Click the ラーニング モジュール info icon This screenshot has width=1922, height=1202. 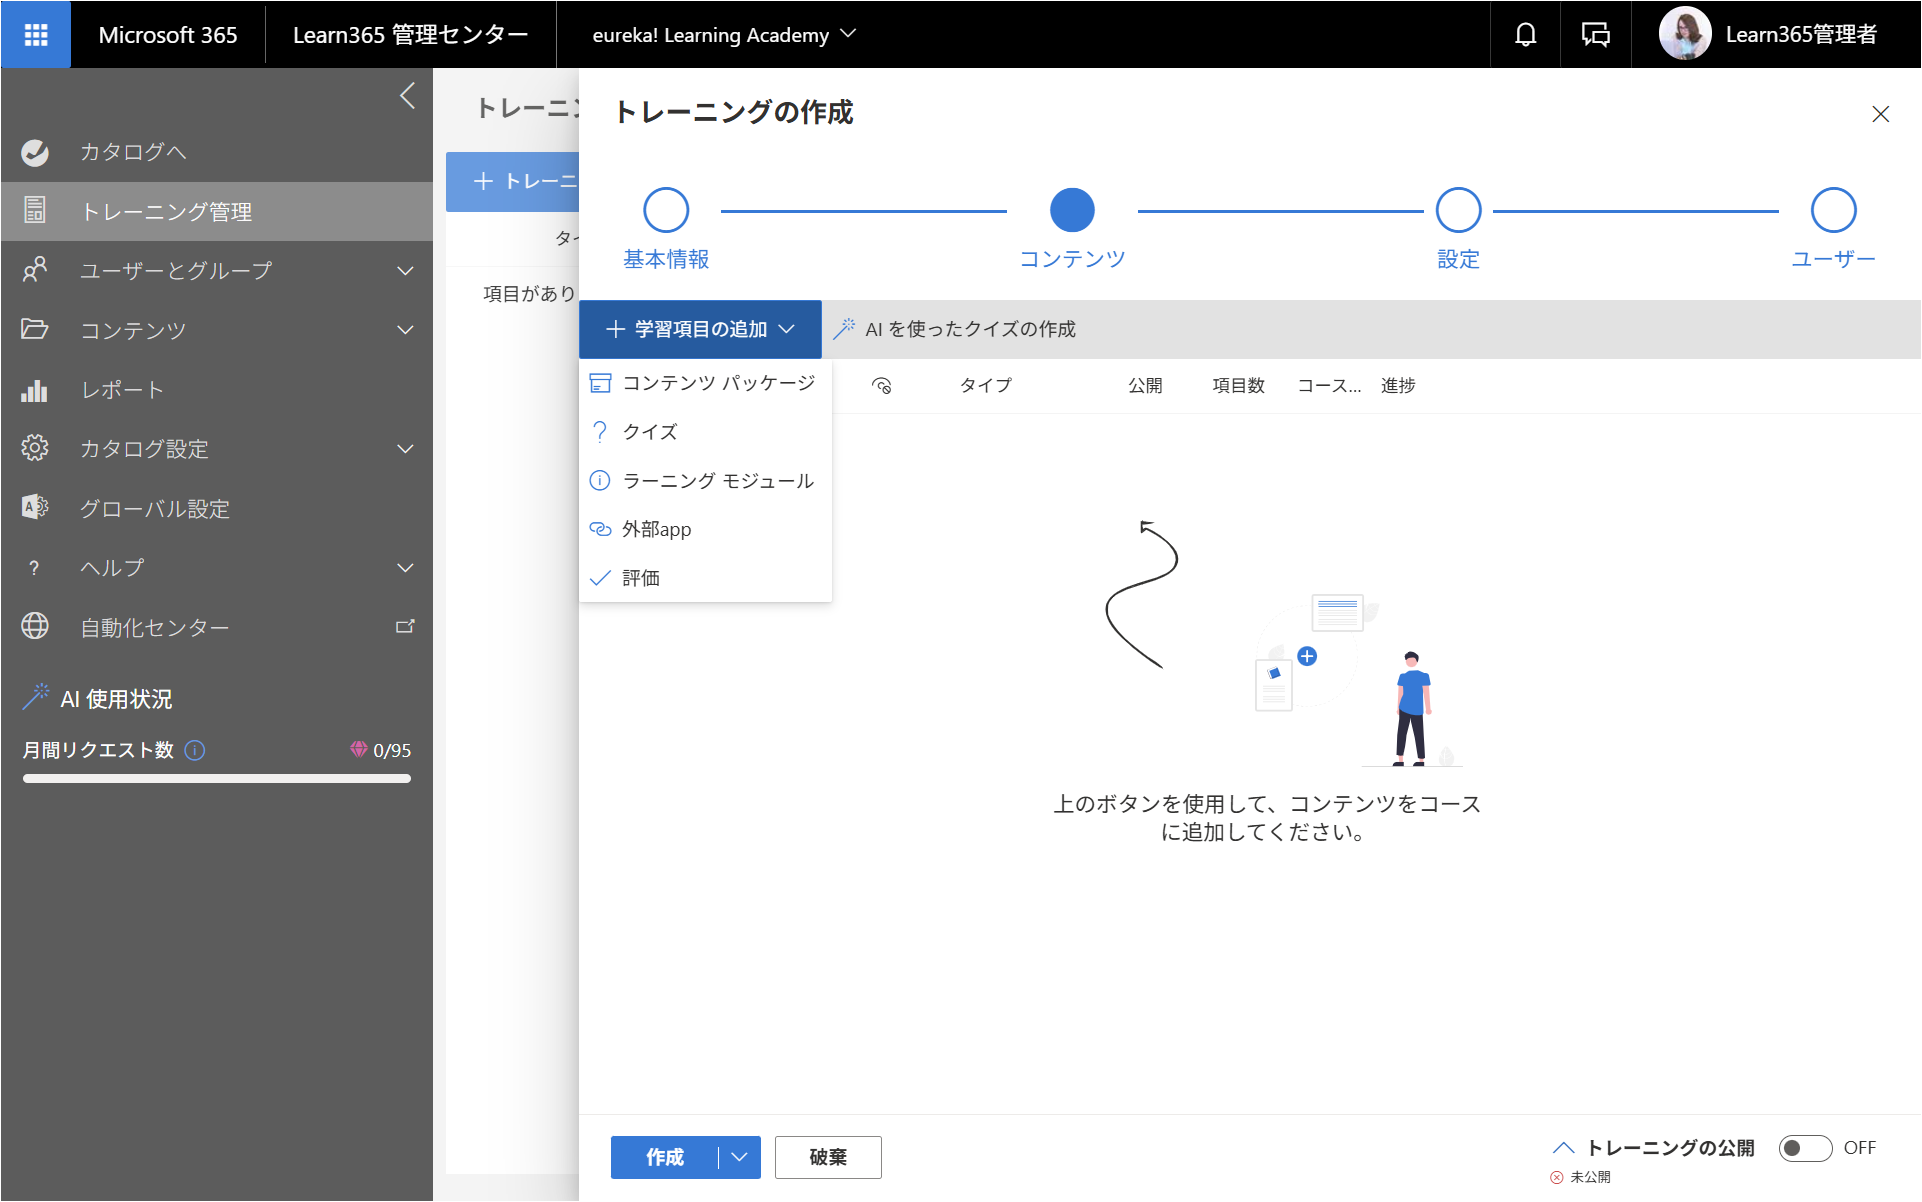(600, 481)
